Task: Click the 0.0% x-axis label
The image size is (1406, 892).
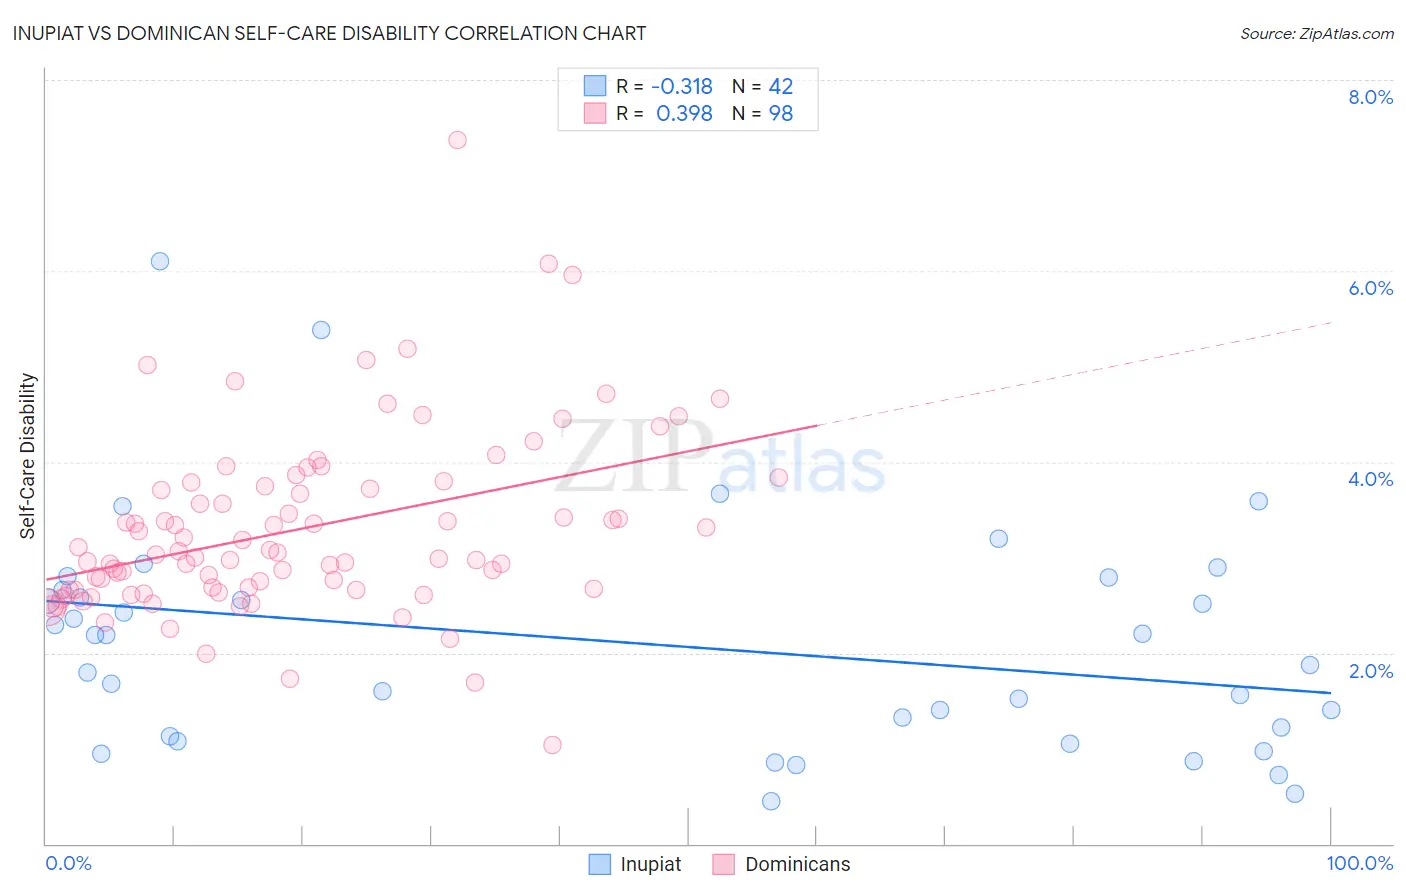Action: [68, 863]
